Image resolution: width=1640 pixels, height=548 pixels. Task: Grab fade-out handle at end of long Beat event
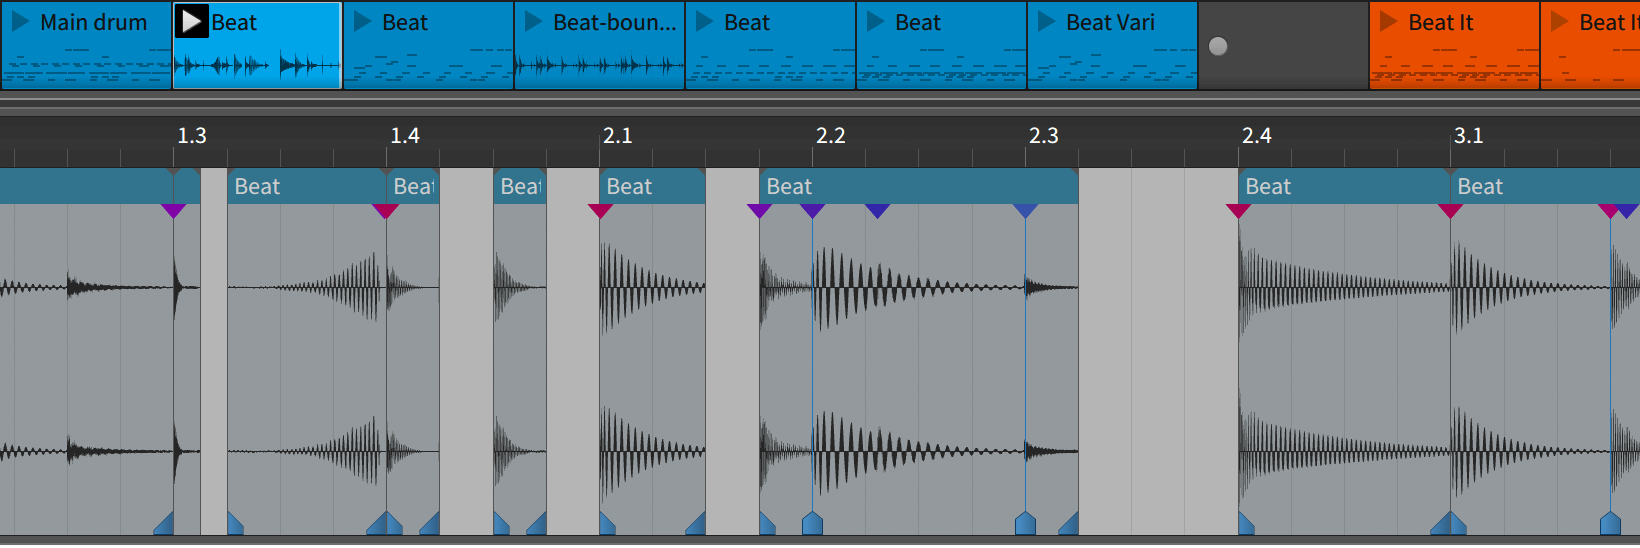tap(1069, 524)
